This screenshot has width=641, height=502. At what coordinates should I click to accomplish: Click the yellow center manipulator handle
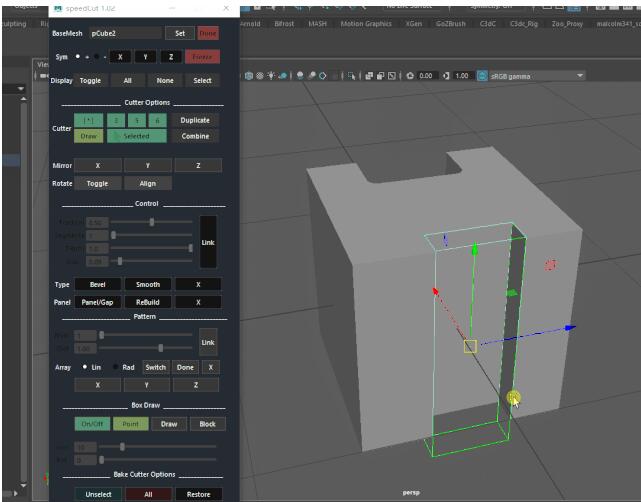[469, 346]
